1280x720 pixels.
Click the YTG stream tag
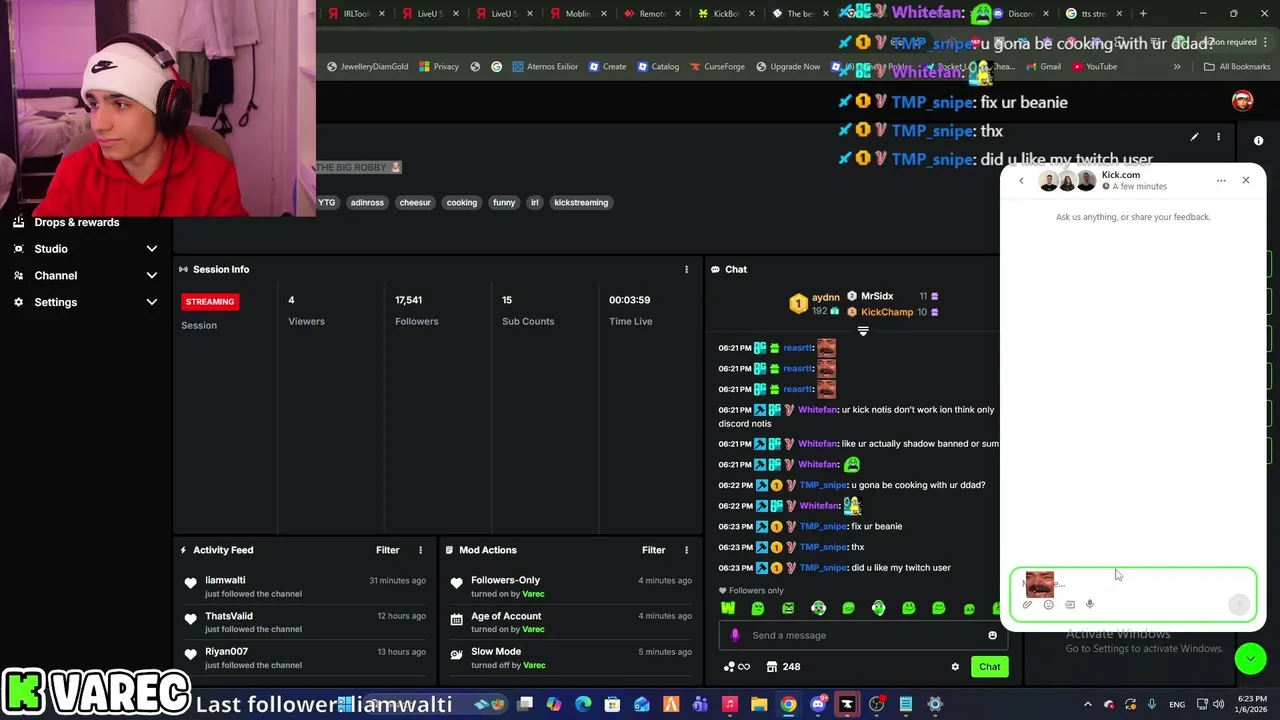tap(327, 202)
